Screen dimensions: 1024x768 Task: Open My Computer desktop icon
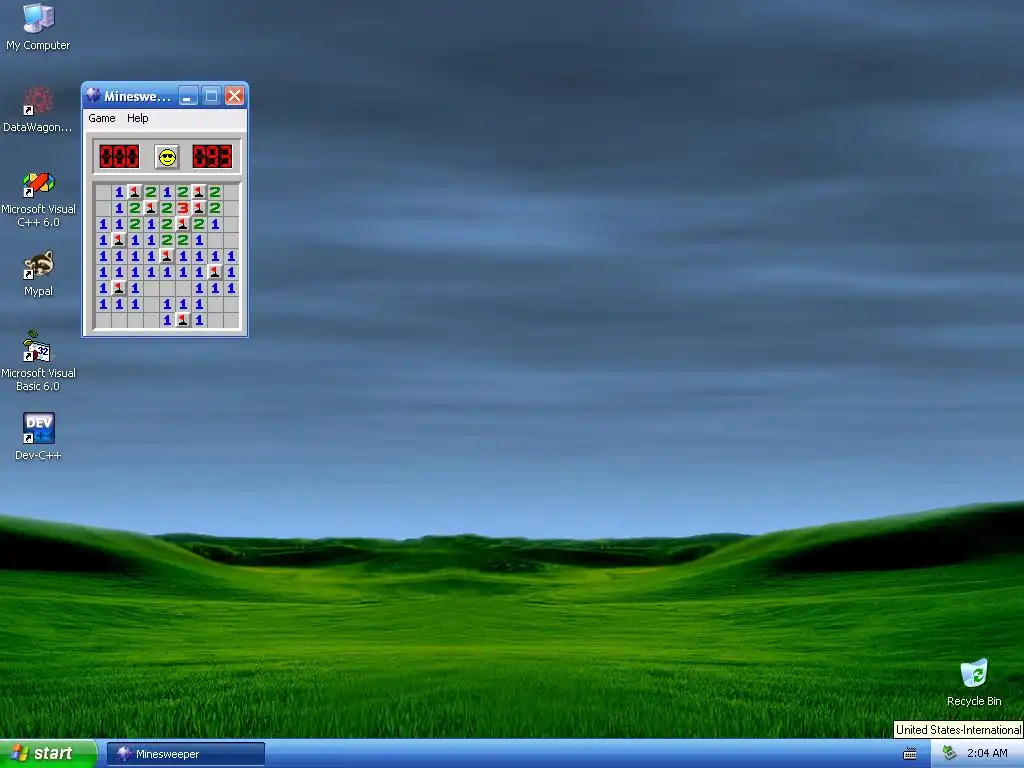pos(38,27)
